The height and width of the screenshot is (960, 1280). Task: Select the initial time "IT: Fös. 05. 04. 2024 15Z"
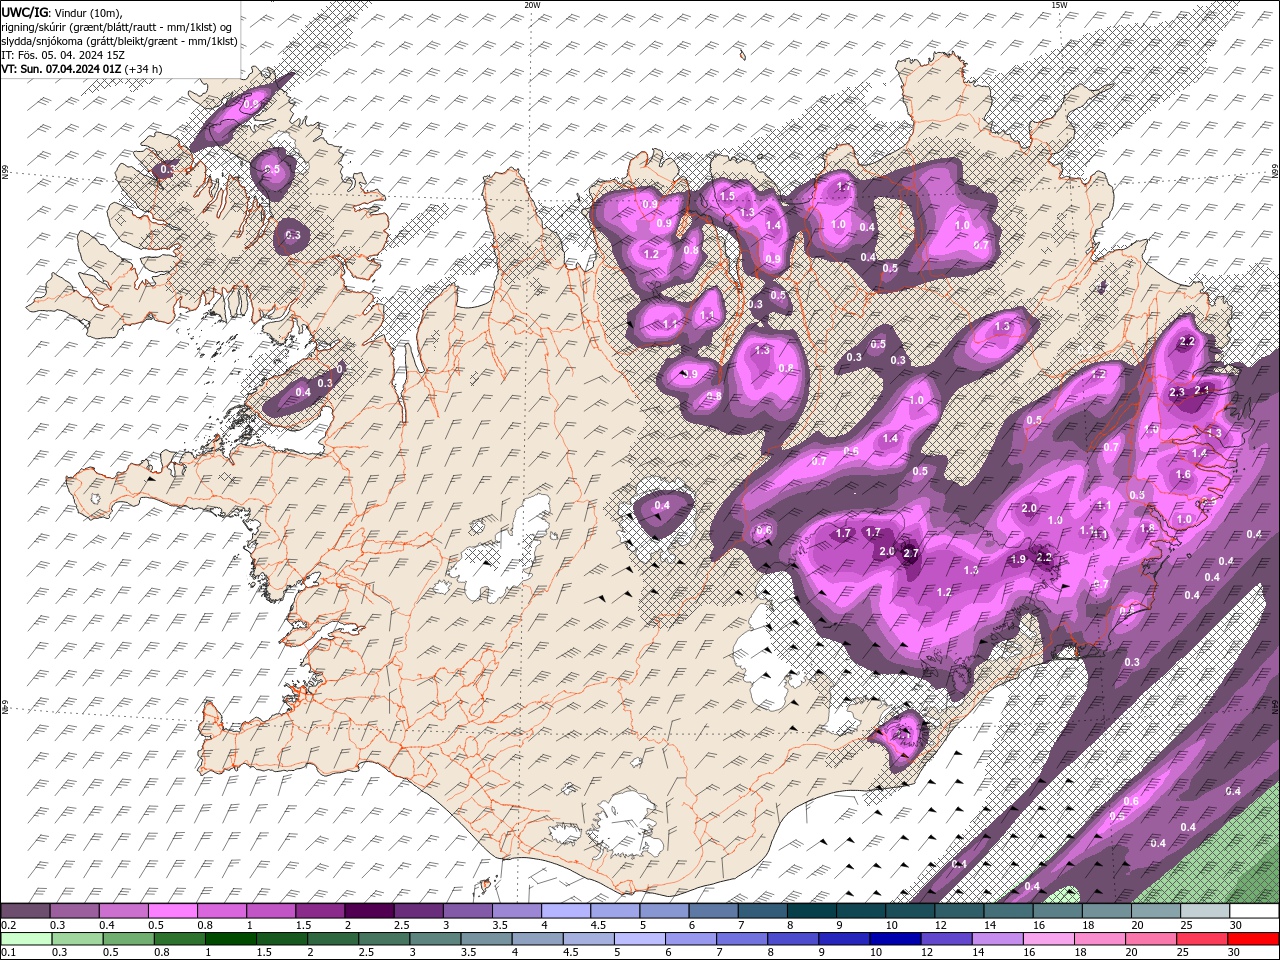coord(62,54)
